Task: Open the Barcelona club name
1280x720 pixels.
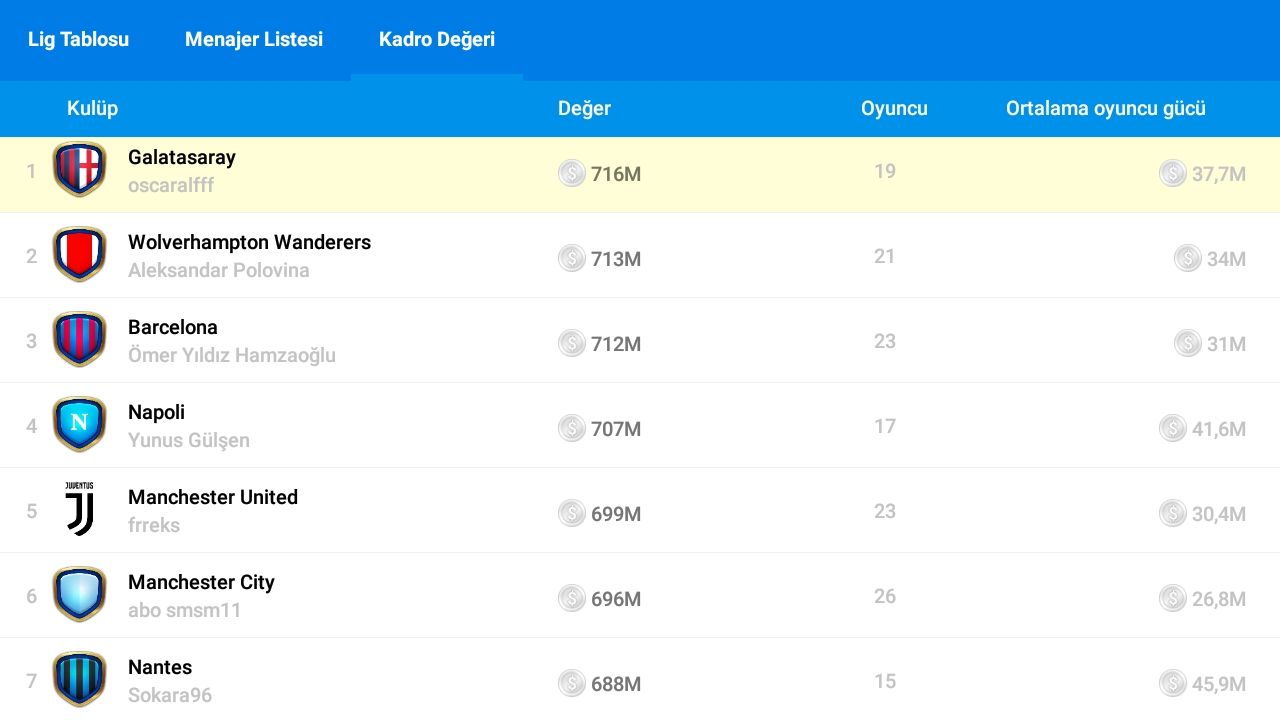Action: (x=173, y=327)
